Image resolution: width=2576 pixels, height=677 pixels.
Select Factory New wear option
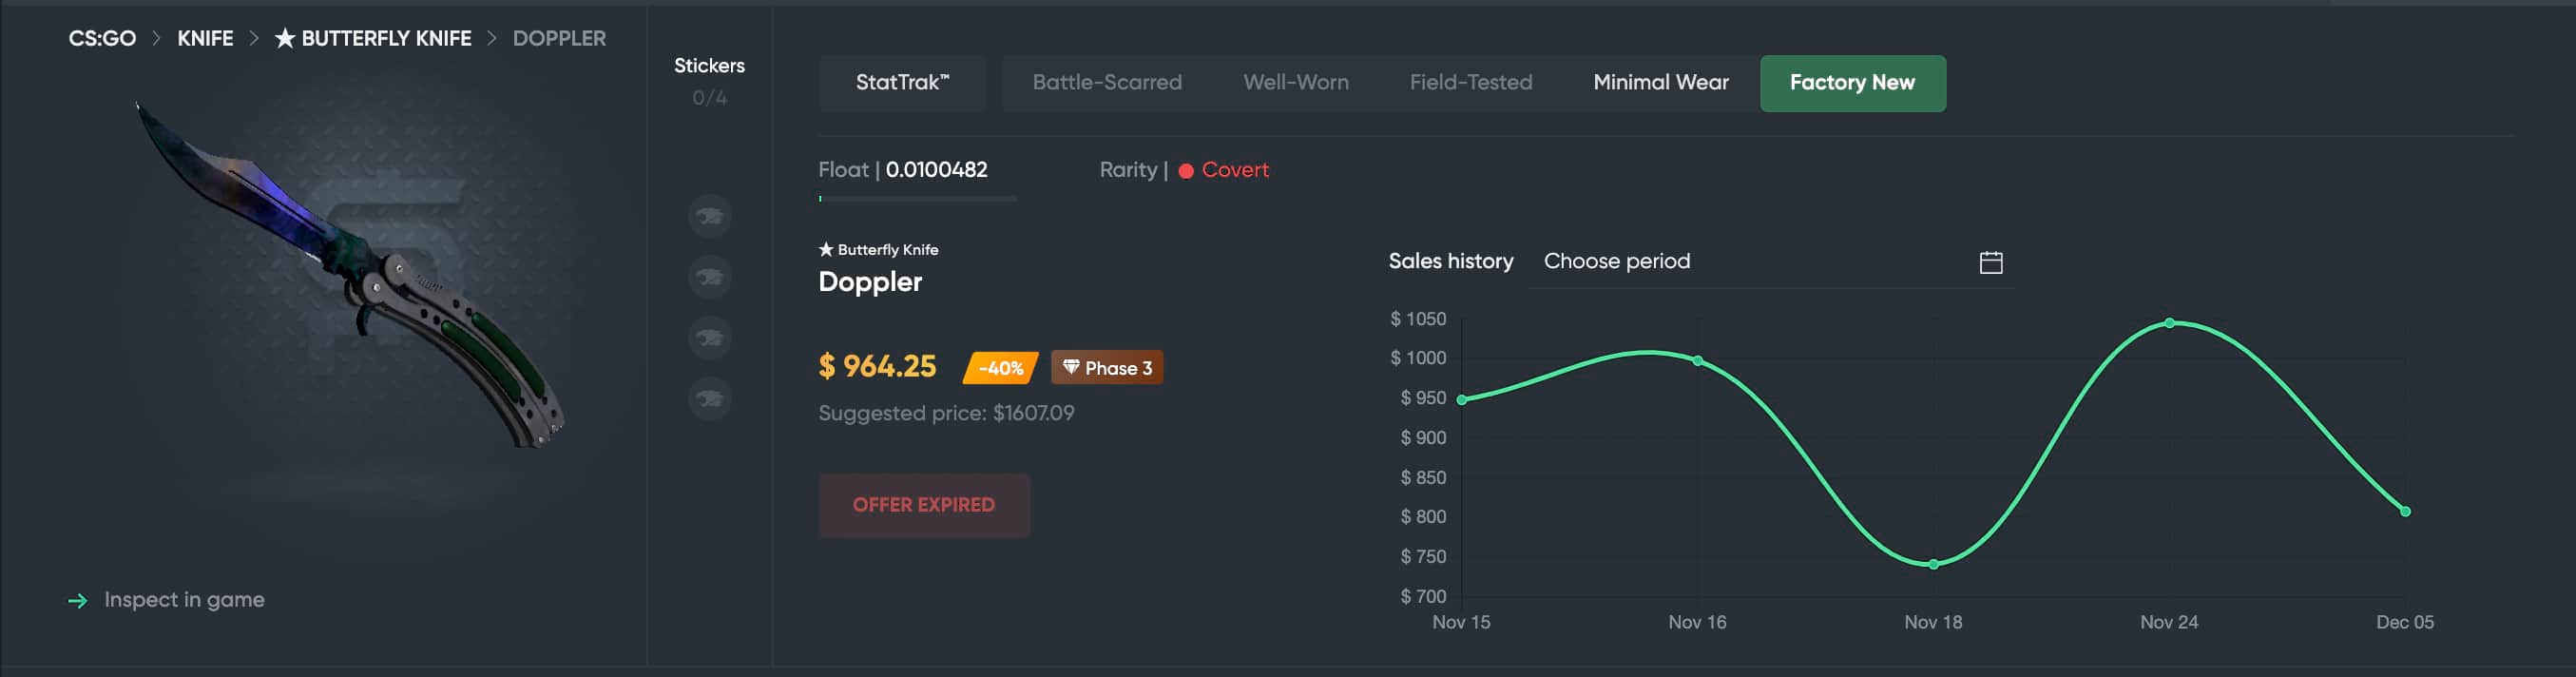(x=1852, y=83)
